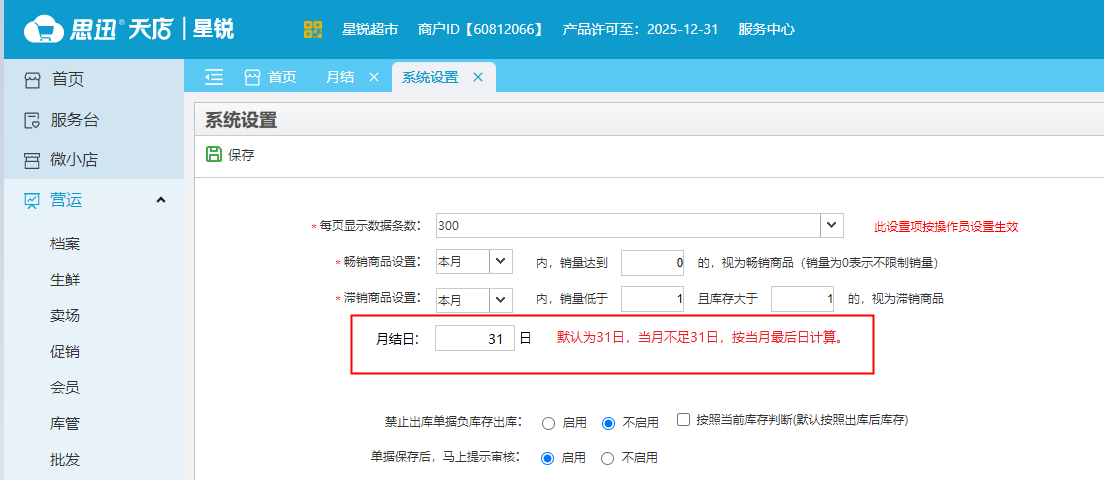Click 保存 to save settings

242,155
